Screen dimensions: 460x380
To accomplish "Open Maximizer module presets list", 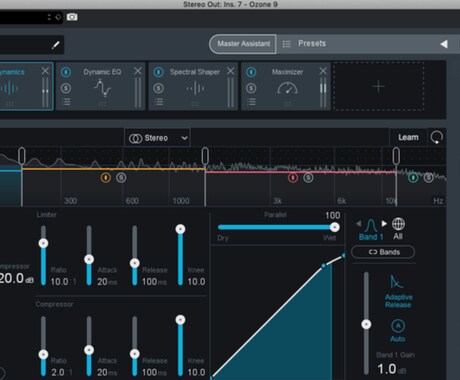I will coord(251,102).
